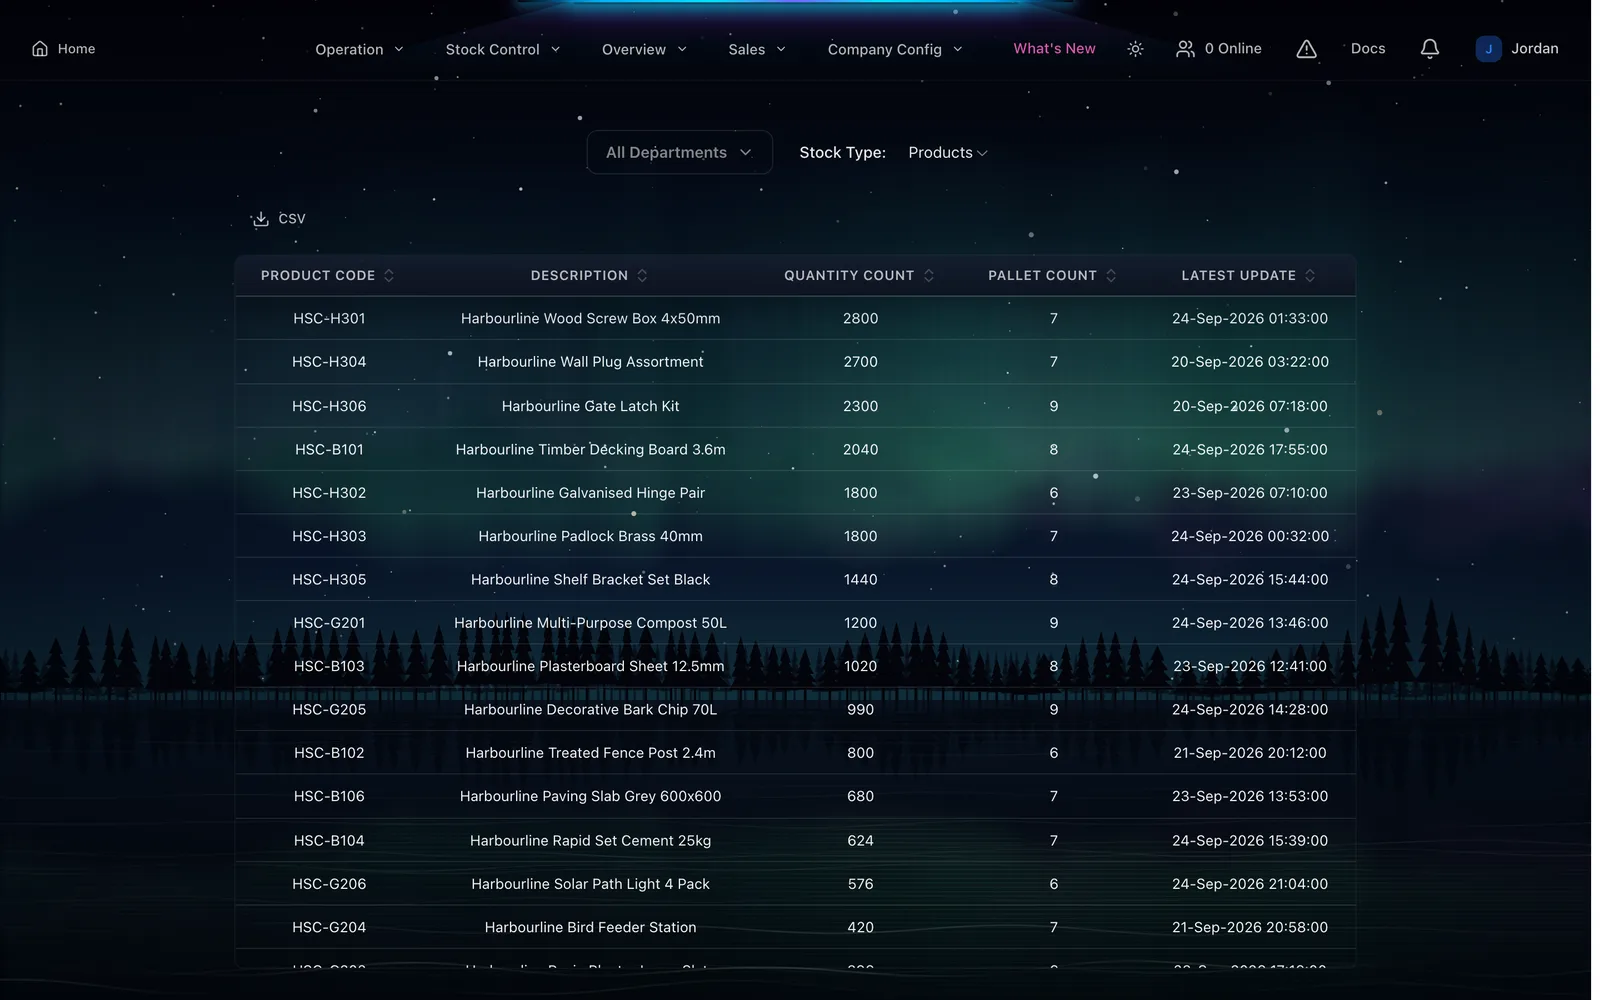1600x1000 pixels.
Task: Open the Docs link
Action: click(1368, 48)
